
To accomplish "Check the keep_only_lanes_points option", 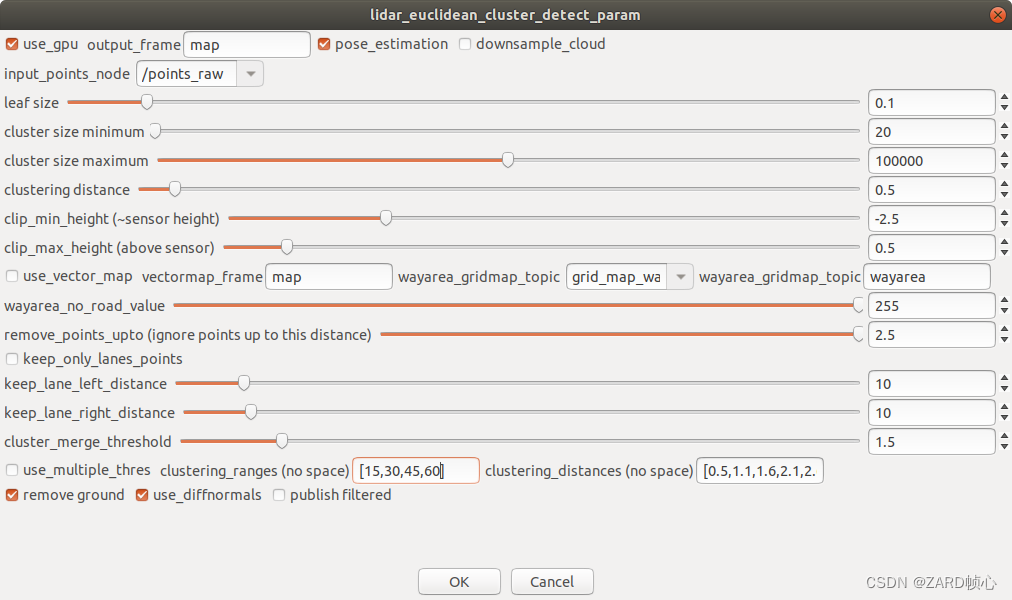I will [12, 359].
